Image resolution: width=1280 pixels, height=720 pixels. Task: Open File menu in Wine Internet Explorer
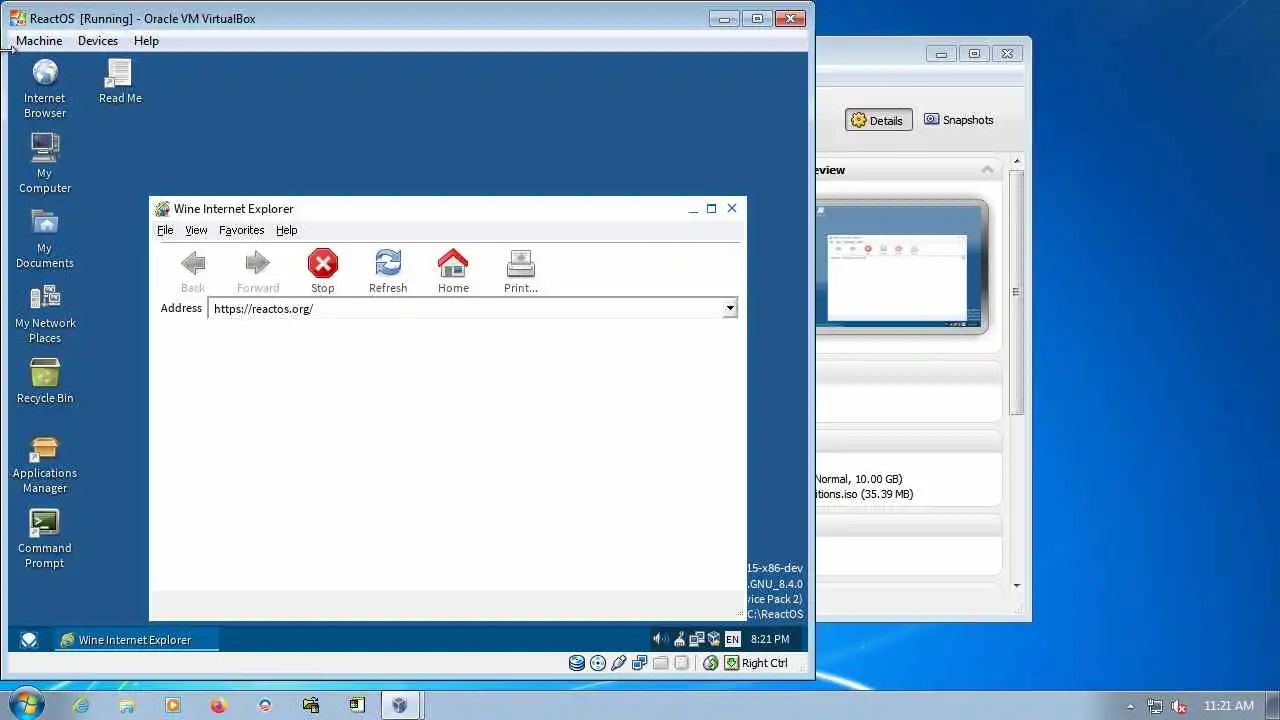(165, 230)
